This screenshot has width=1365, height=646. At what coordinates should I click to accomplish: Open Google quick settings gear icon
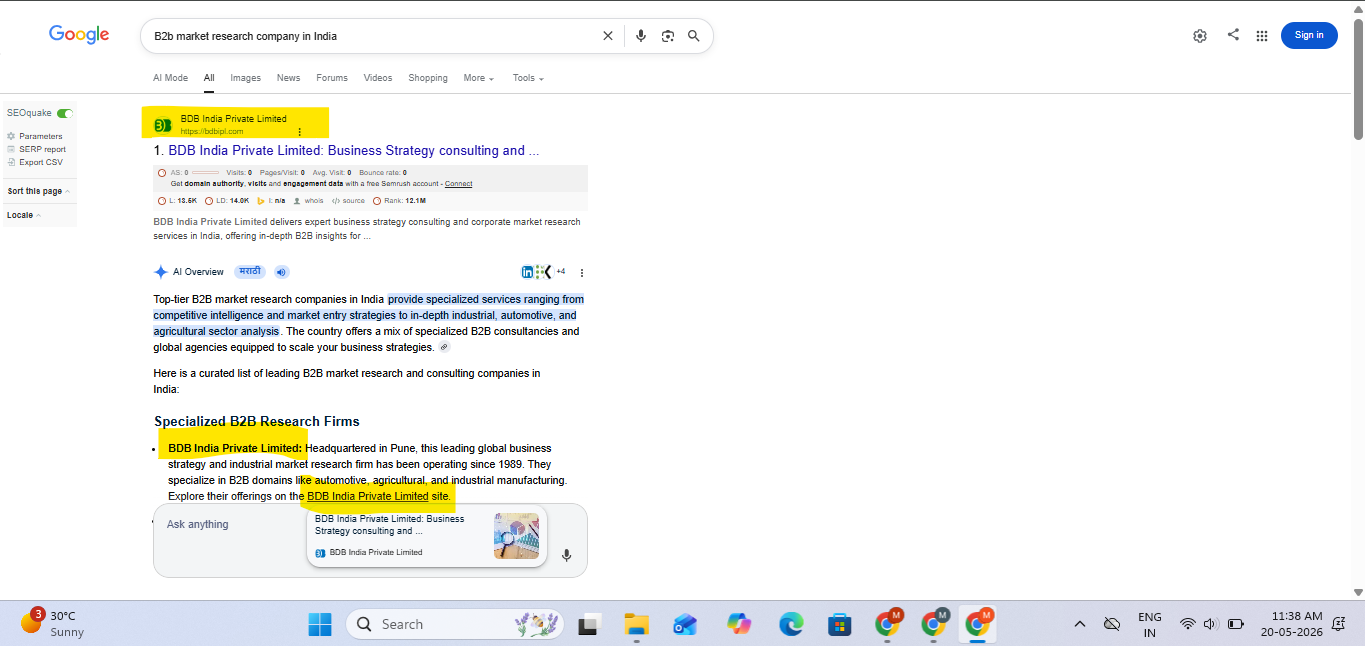click(1200, 36)
